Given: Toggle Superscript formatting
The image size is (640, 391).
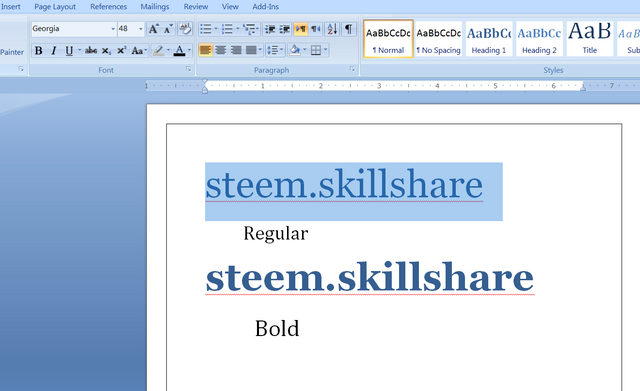Looking at the screenshot, I should (x=121, y=51).
